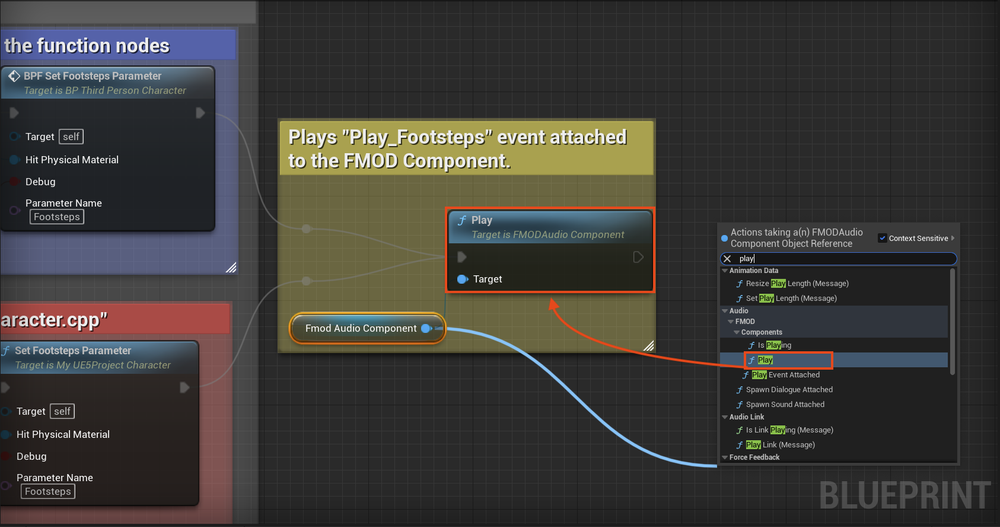Collapse the Audio Link category
Image resolution: width=1000 pixels, height=527 pixels.
pos(724,417)
